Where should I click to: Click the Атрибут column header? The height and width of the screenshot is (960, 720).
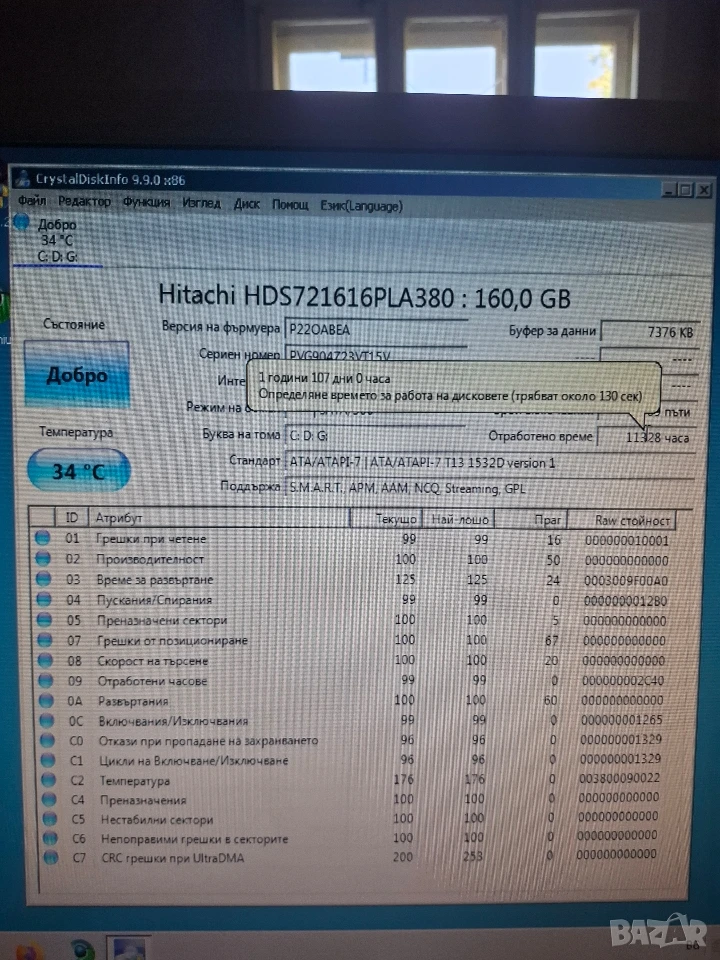click(x=219, y=518)
